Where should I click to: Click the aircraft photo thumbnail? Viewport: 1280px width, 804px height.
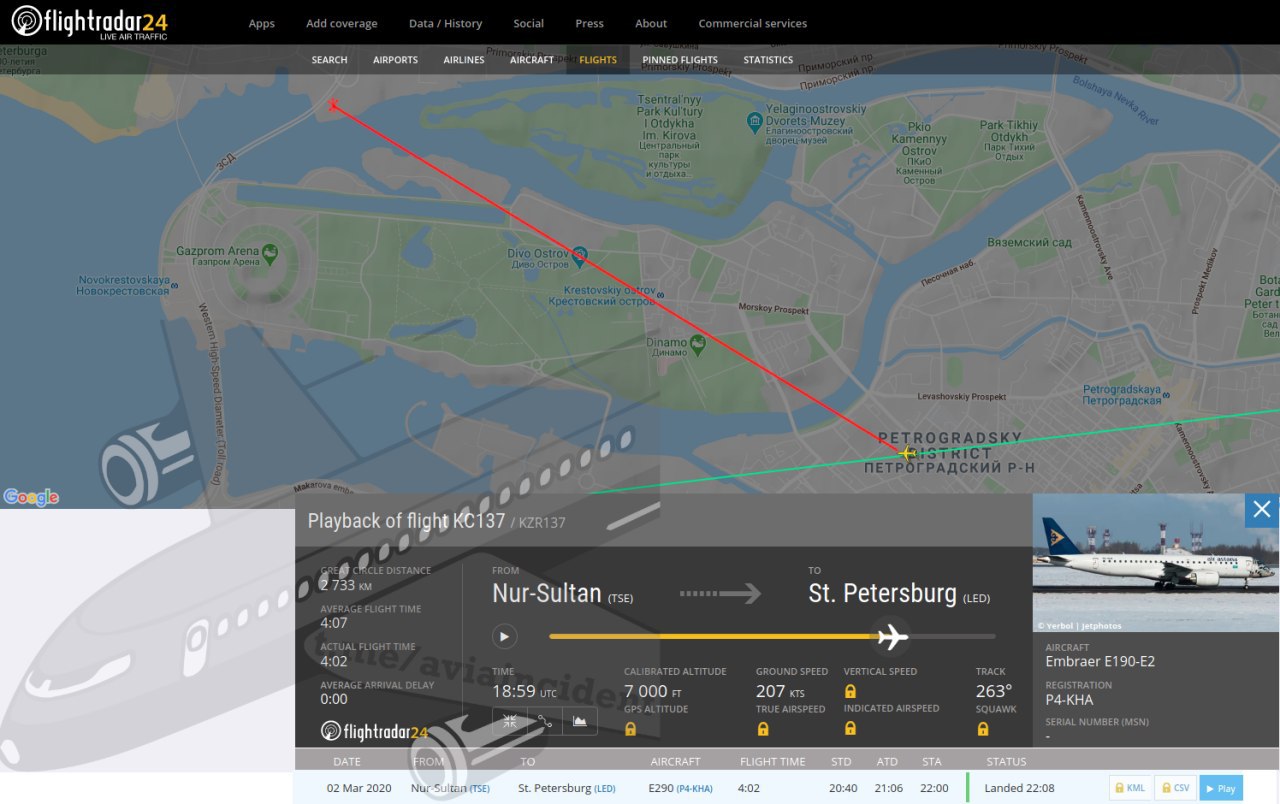coord(1156,563)
